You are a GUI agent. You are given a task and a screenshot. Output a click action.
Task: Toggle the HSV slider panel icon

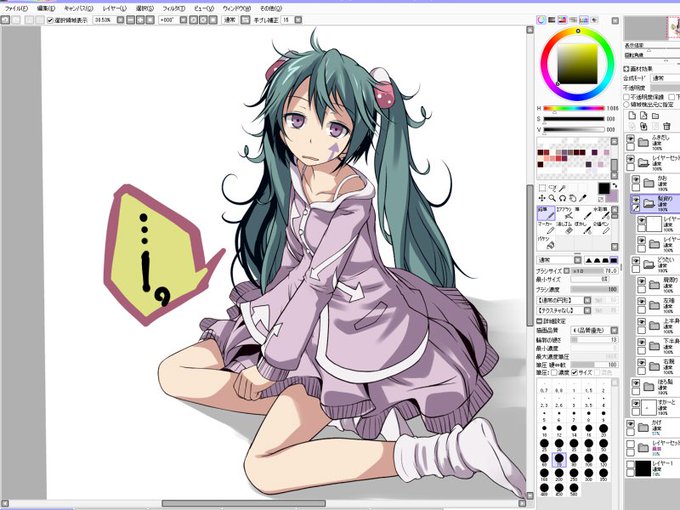click(x=562, y=20)
